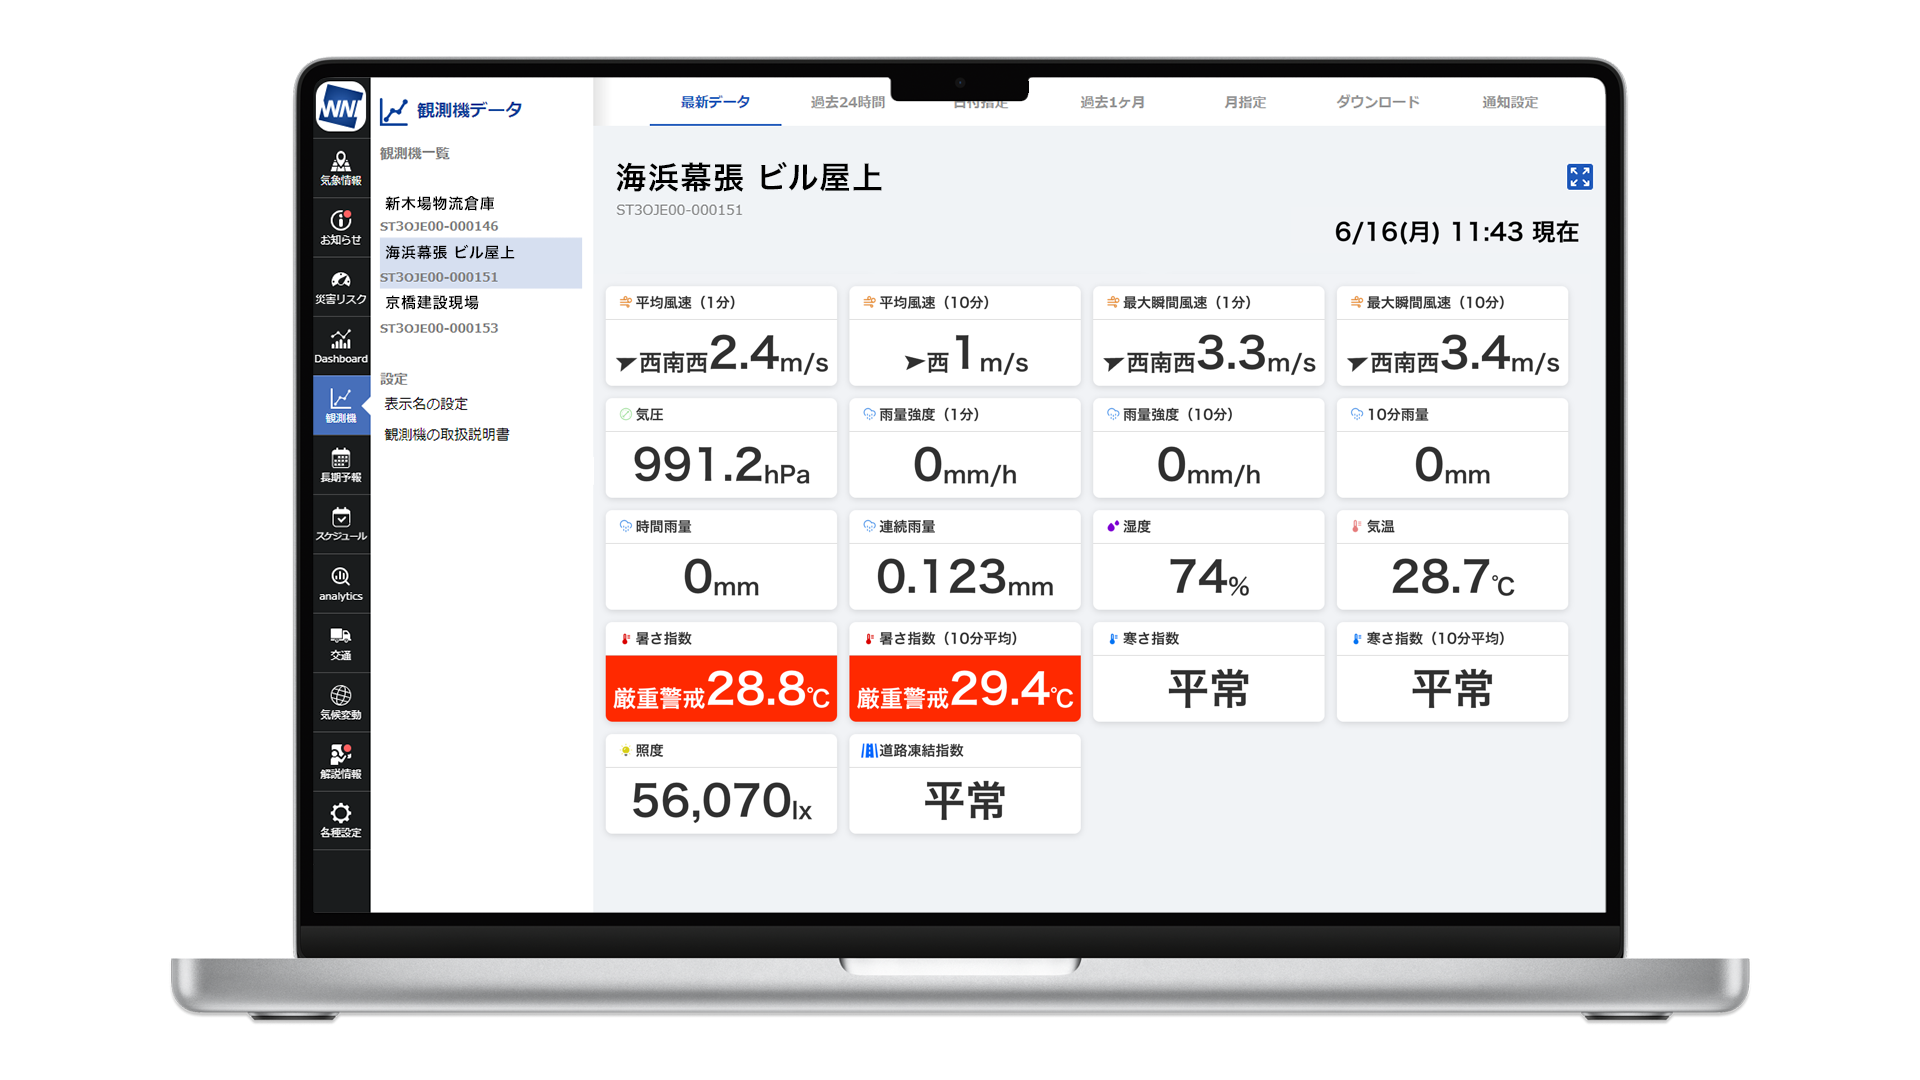The width and height of the screenshot is (1920, 1080).
Task: Click the 平均風速（1分）2.4m/s value
Action: [x=721, y=354]
